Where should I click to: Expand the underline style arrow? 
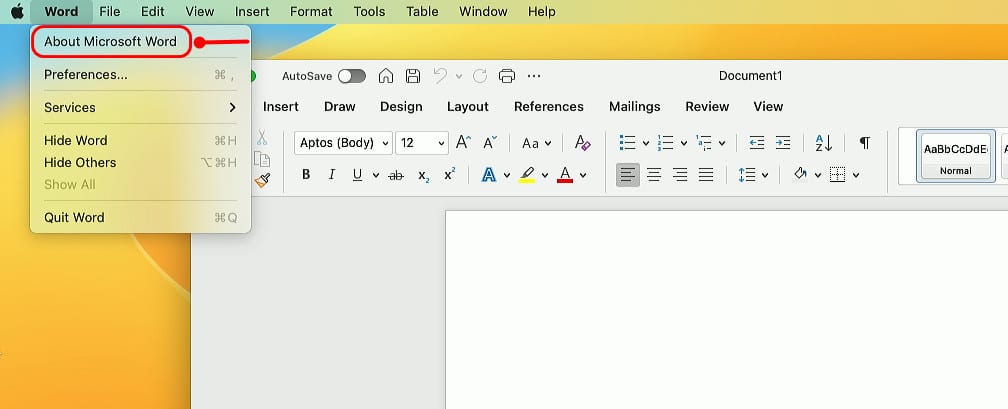pyautogui.click(x=375, y=175)
